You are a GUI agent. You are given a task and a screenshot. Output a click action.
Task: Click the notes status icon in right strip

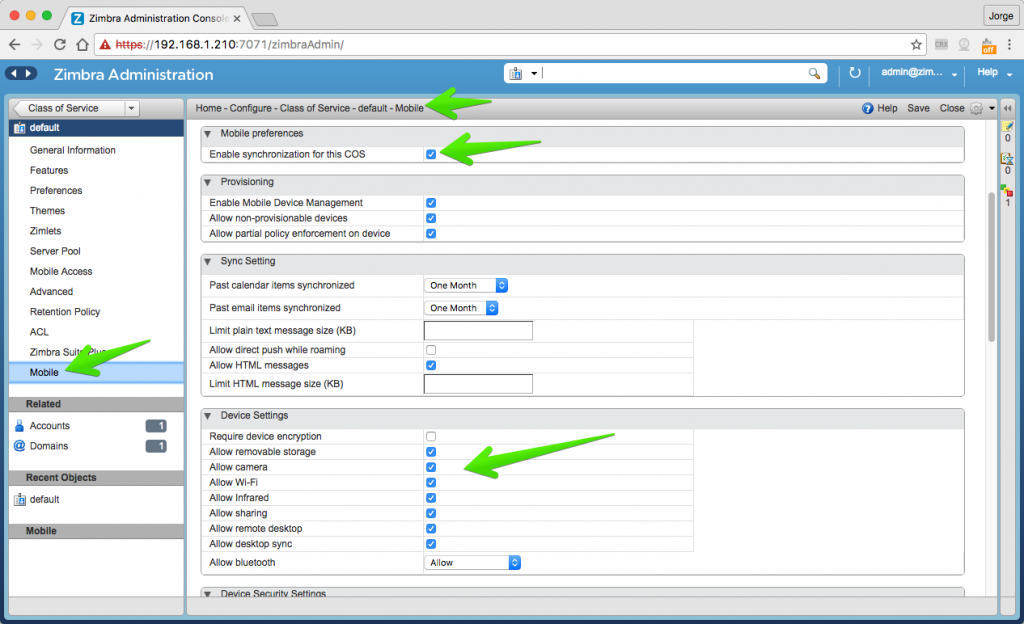[x=1007, y=126]
